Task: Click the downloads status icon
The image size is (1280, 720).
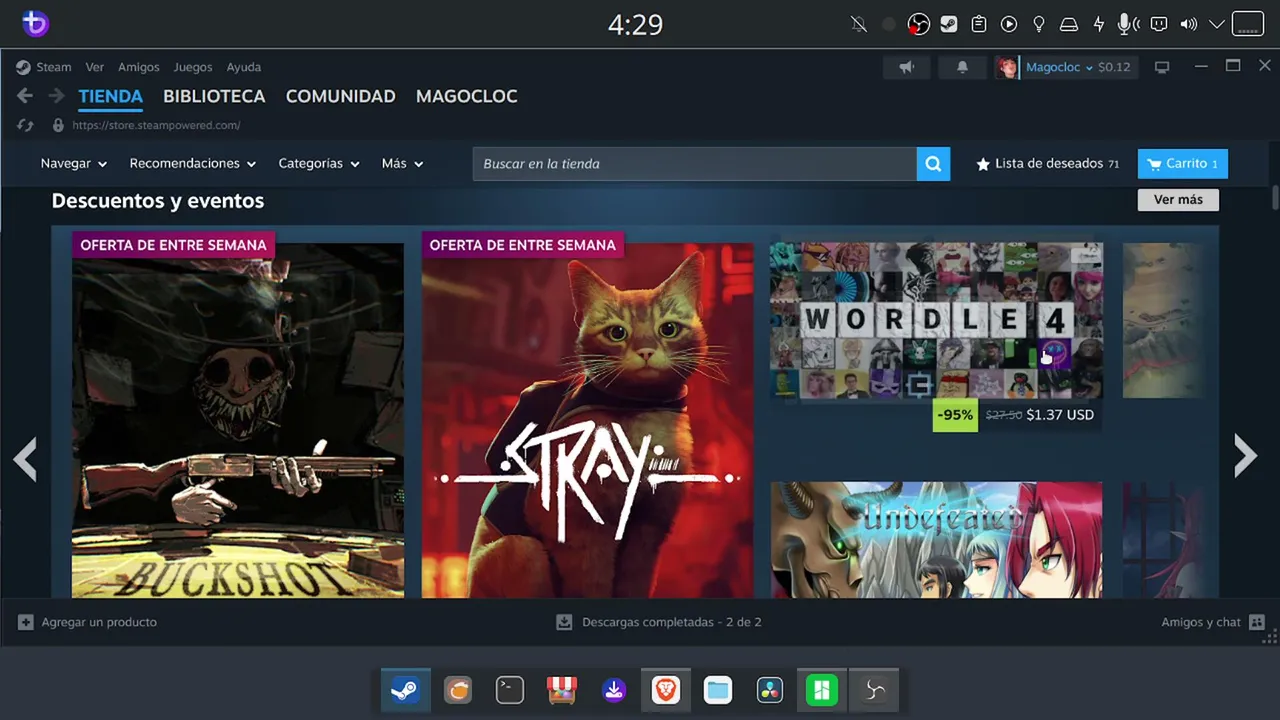Action: [x=564, y=622]
